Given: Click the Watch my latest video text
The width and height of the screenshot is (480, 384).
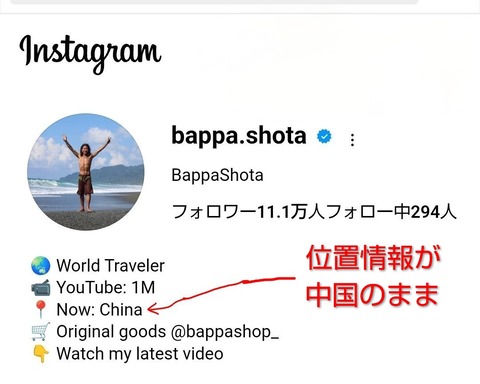Looking at the screenshot, I should (x=140, y=354).
